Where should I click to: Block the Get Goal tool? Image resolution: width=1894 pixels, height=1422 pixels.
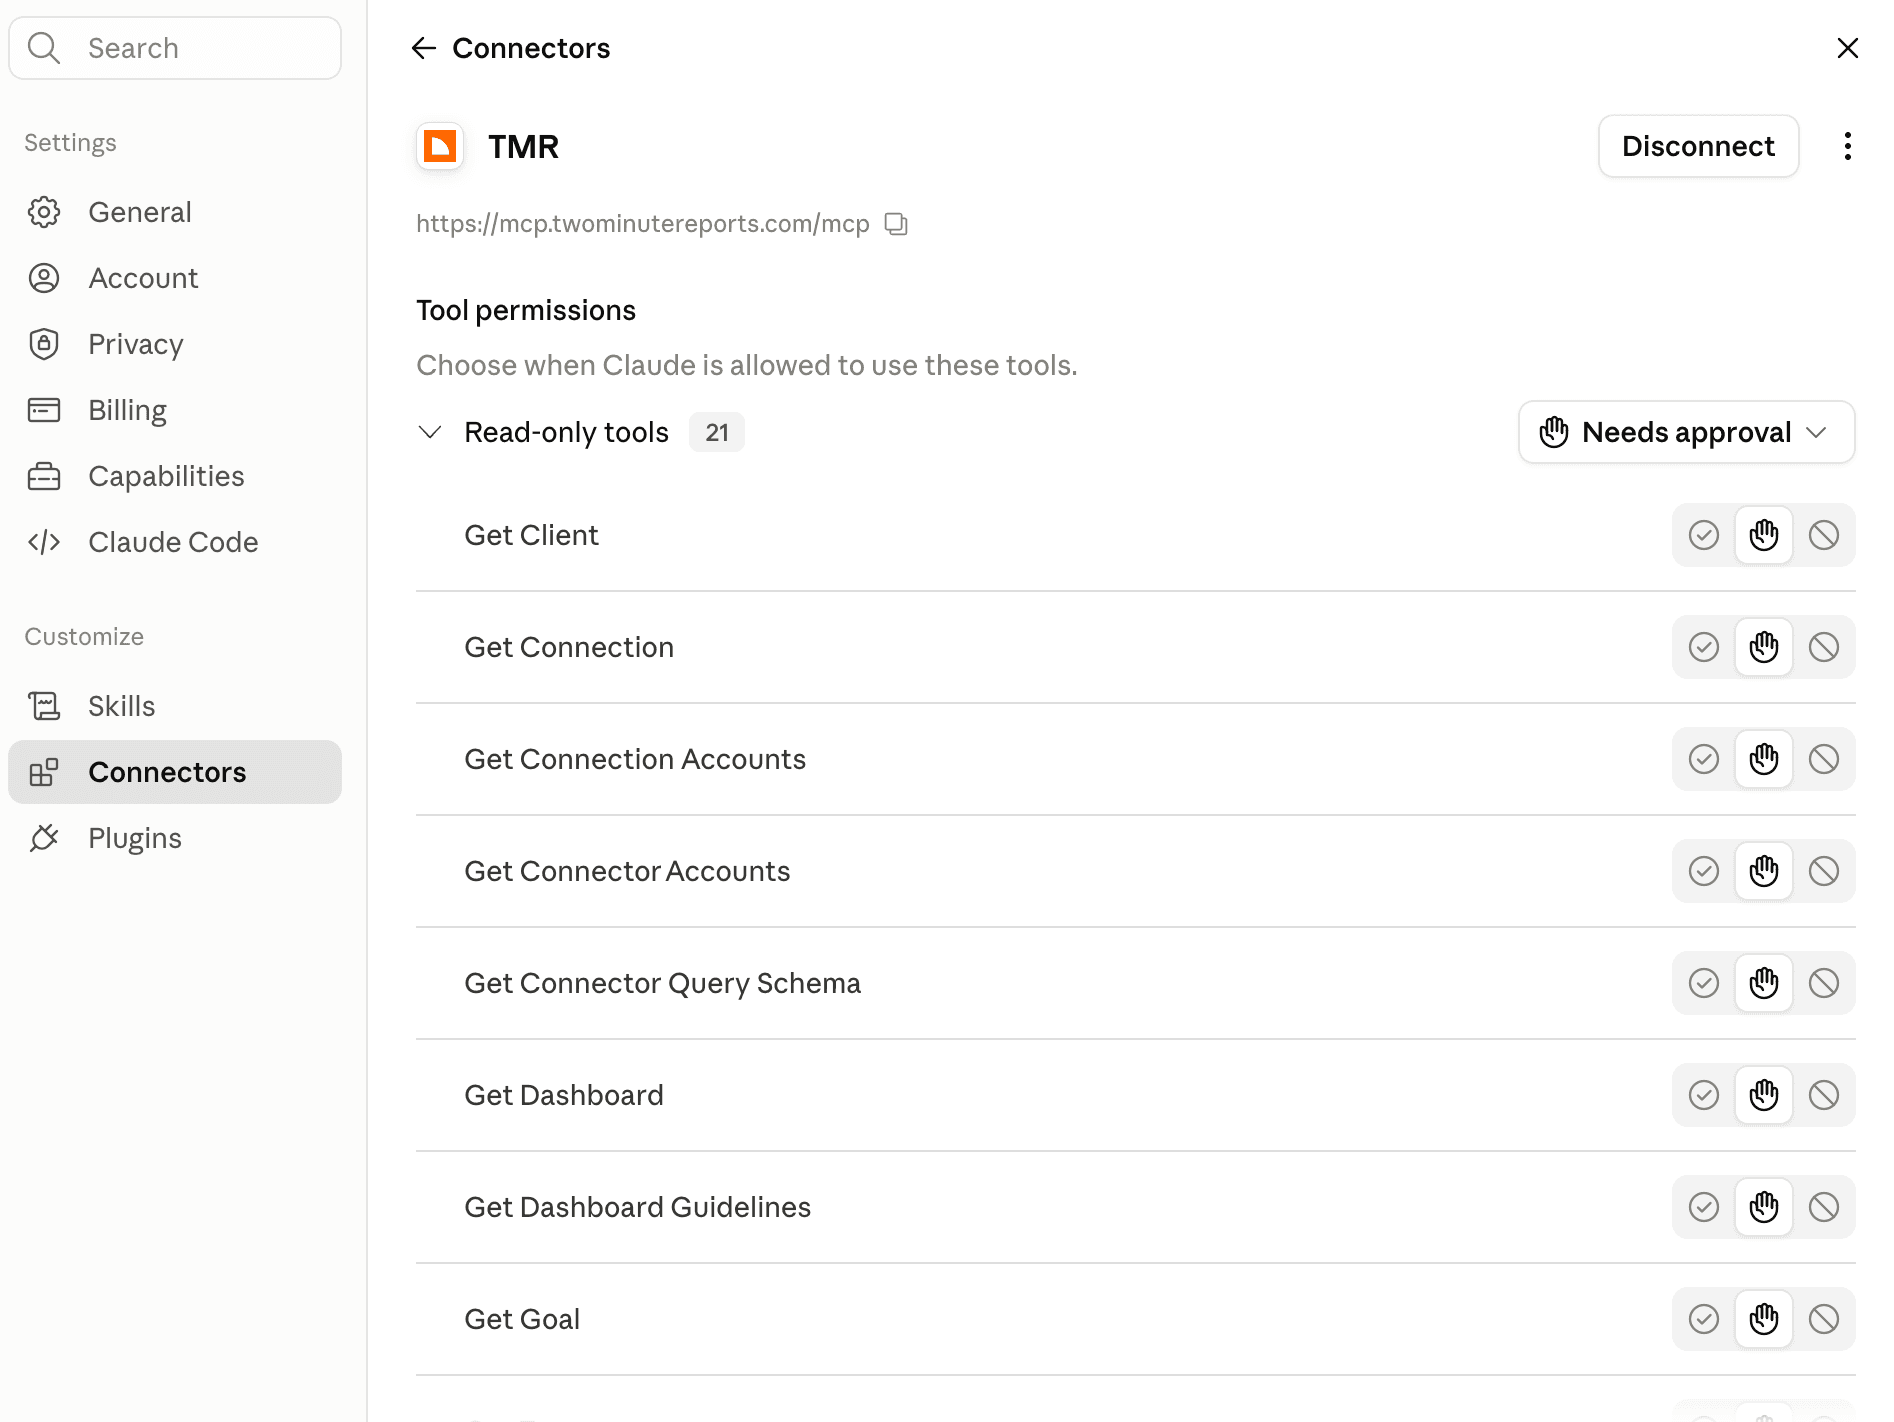click(x=1823, y=1319)
